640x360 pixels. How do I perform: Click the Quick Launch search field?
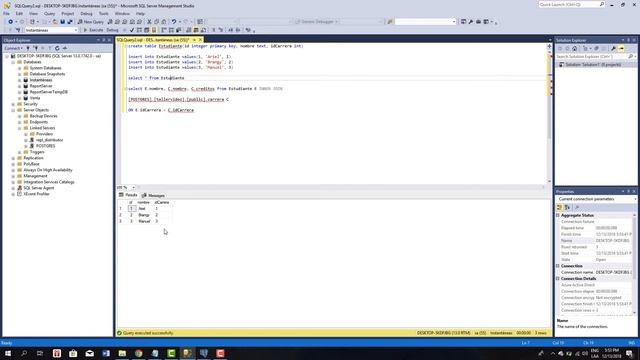[x=568, y=4]
